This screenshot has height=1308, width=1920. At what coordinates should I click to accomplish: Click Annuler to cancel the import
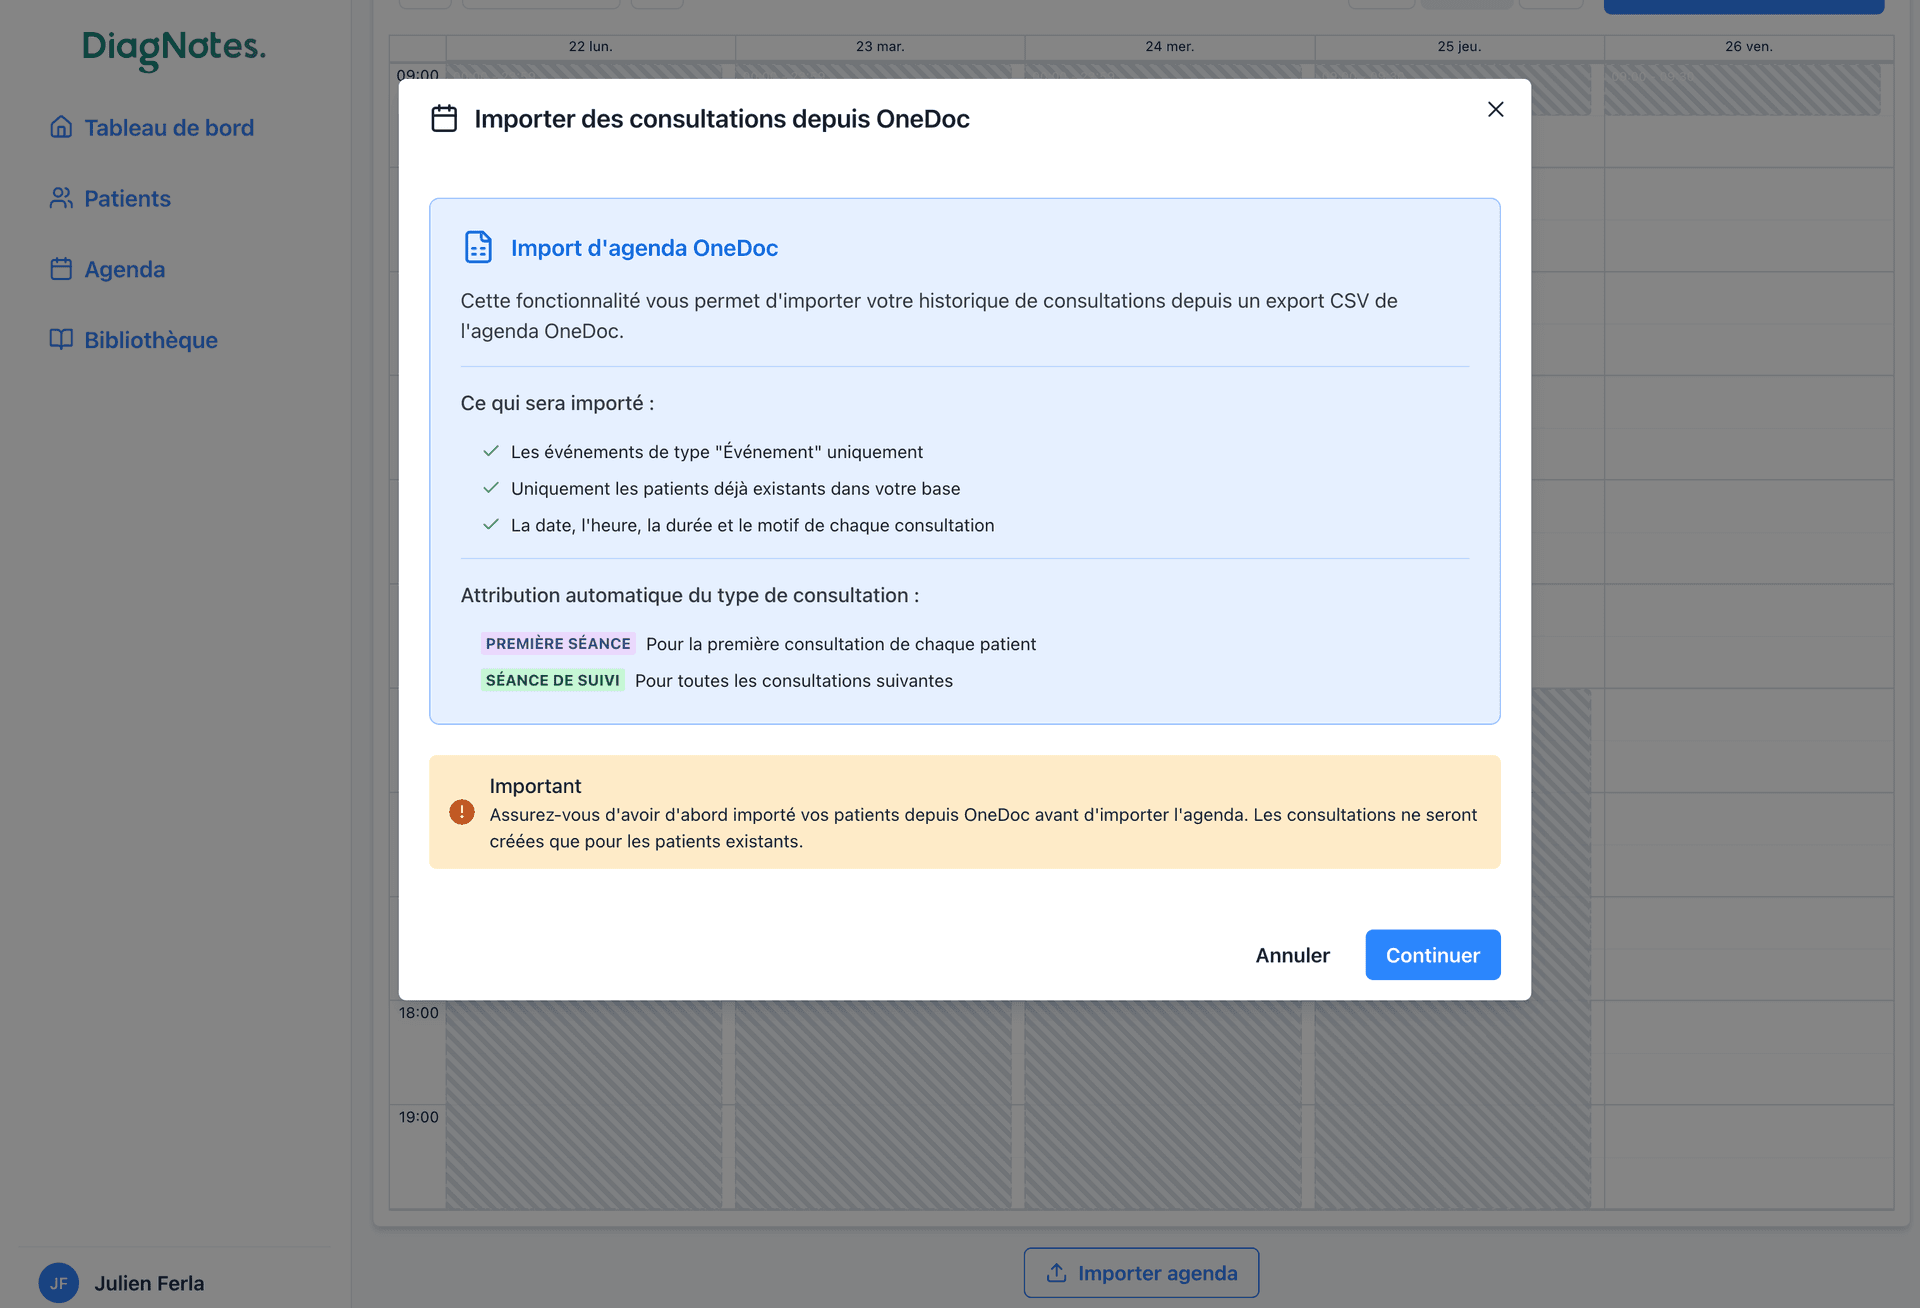[x=1292, y=955]
